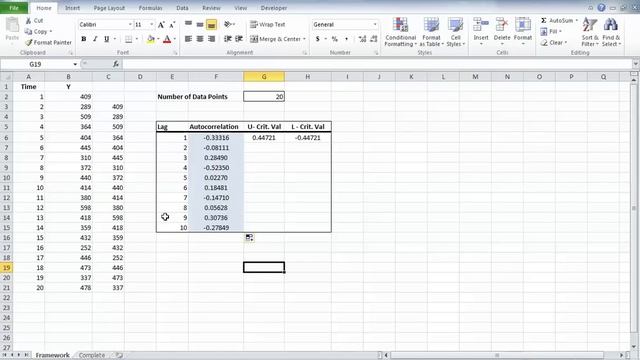Decrease decimal places
Image resolution: width=640 pixels, height=360 pixels.
[x=373, y=39]
